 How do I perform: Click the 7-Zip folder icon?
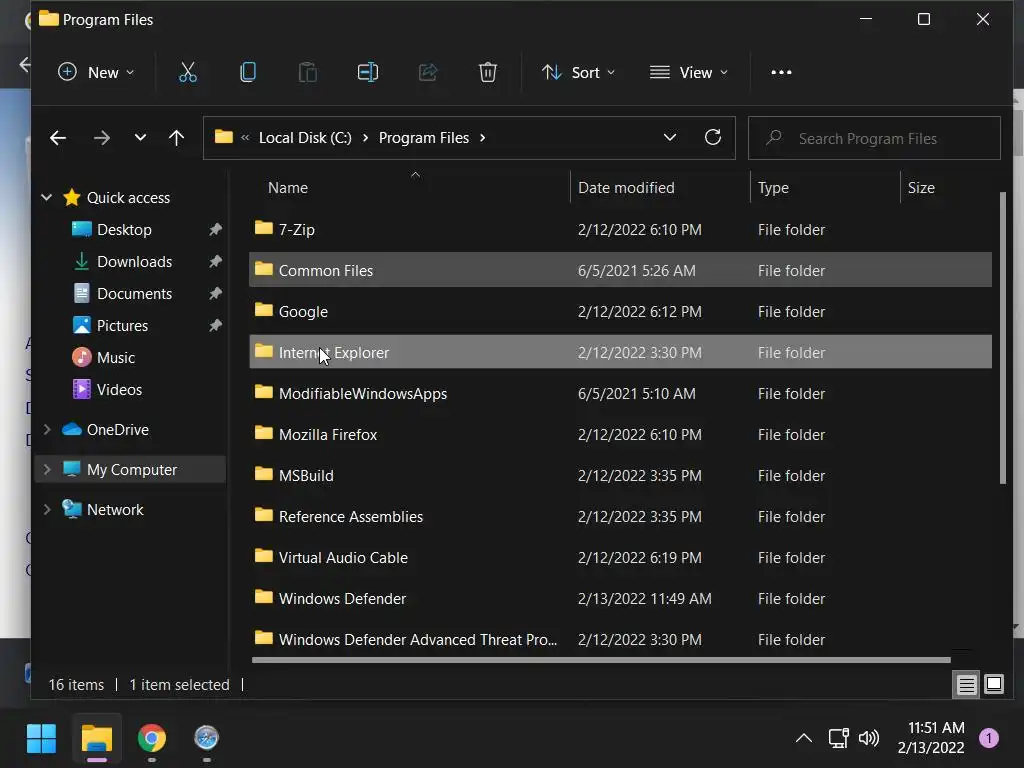point(264,228)
